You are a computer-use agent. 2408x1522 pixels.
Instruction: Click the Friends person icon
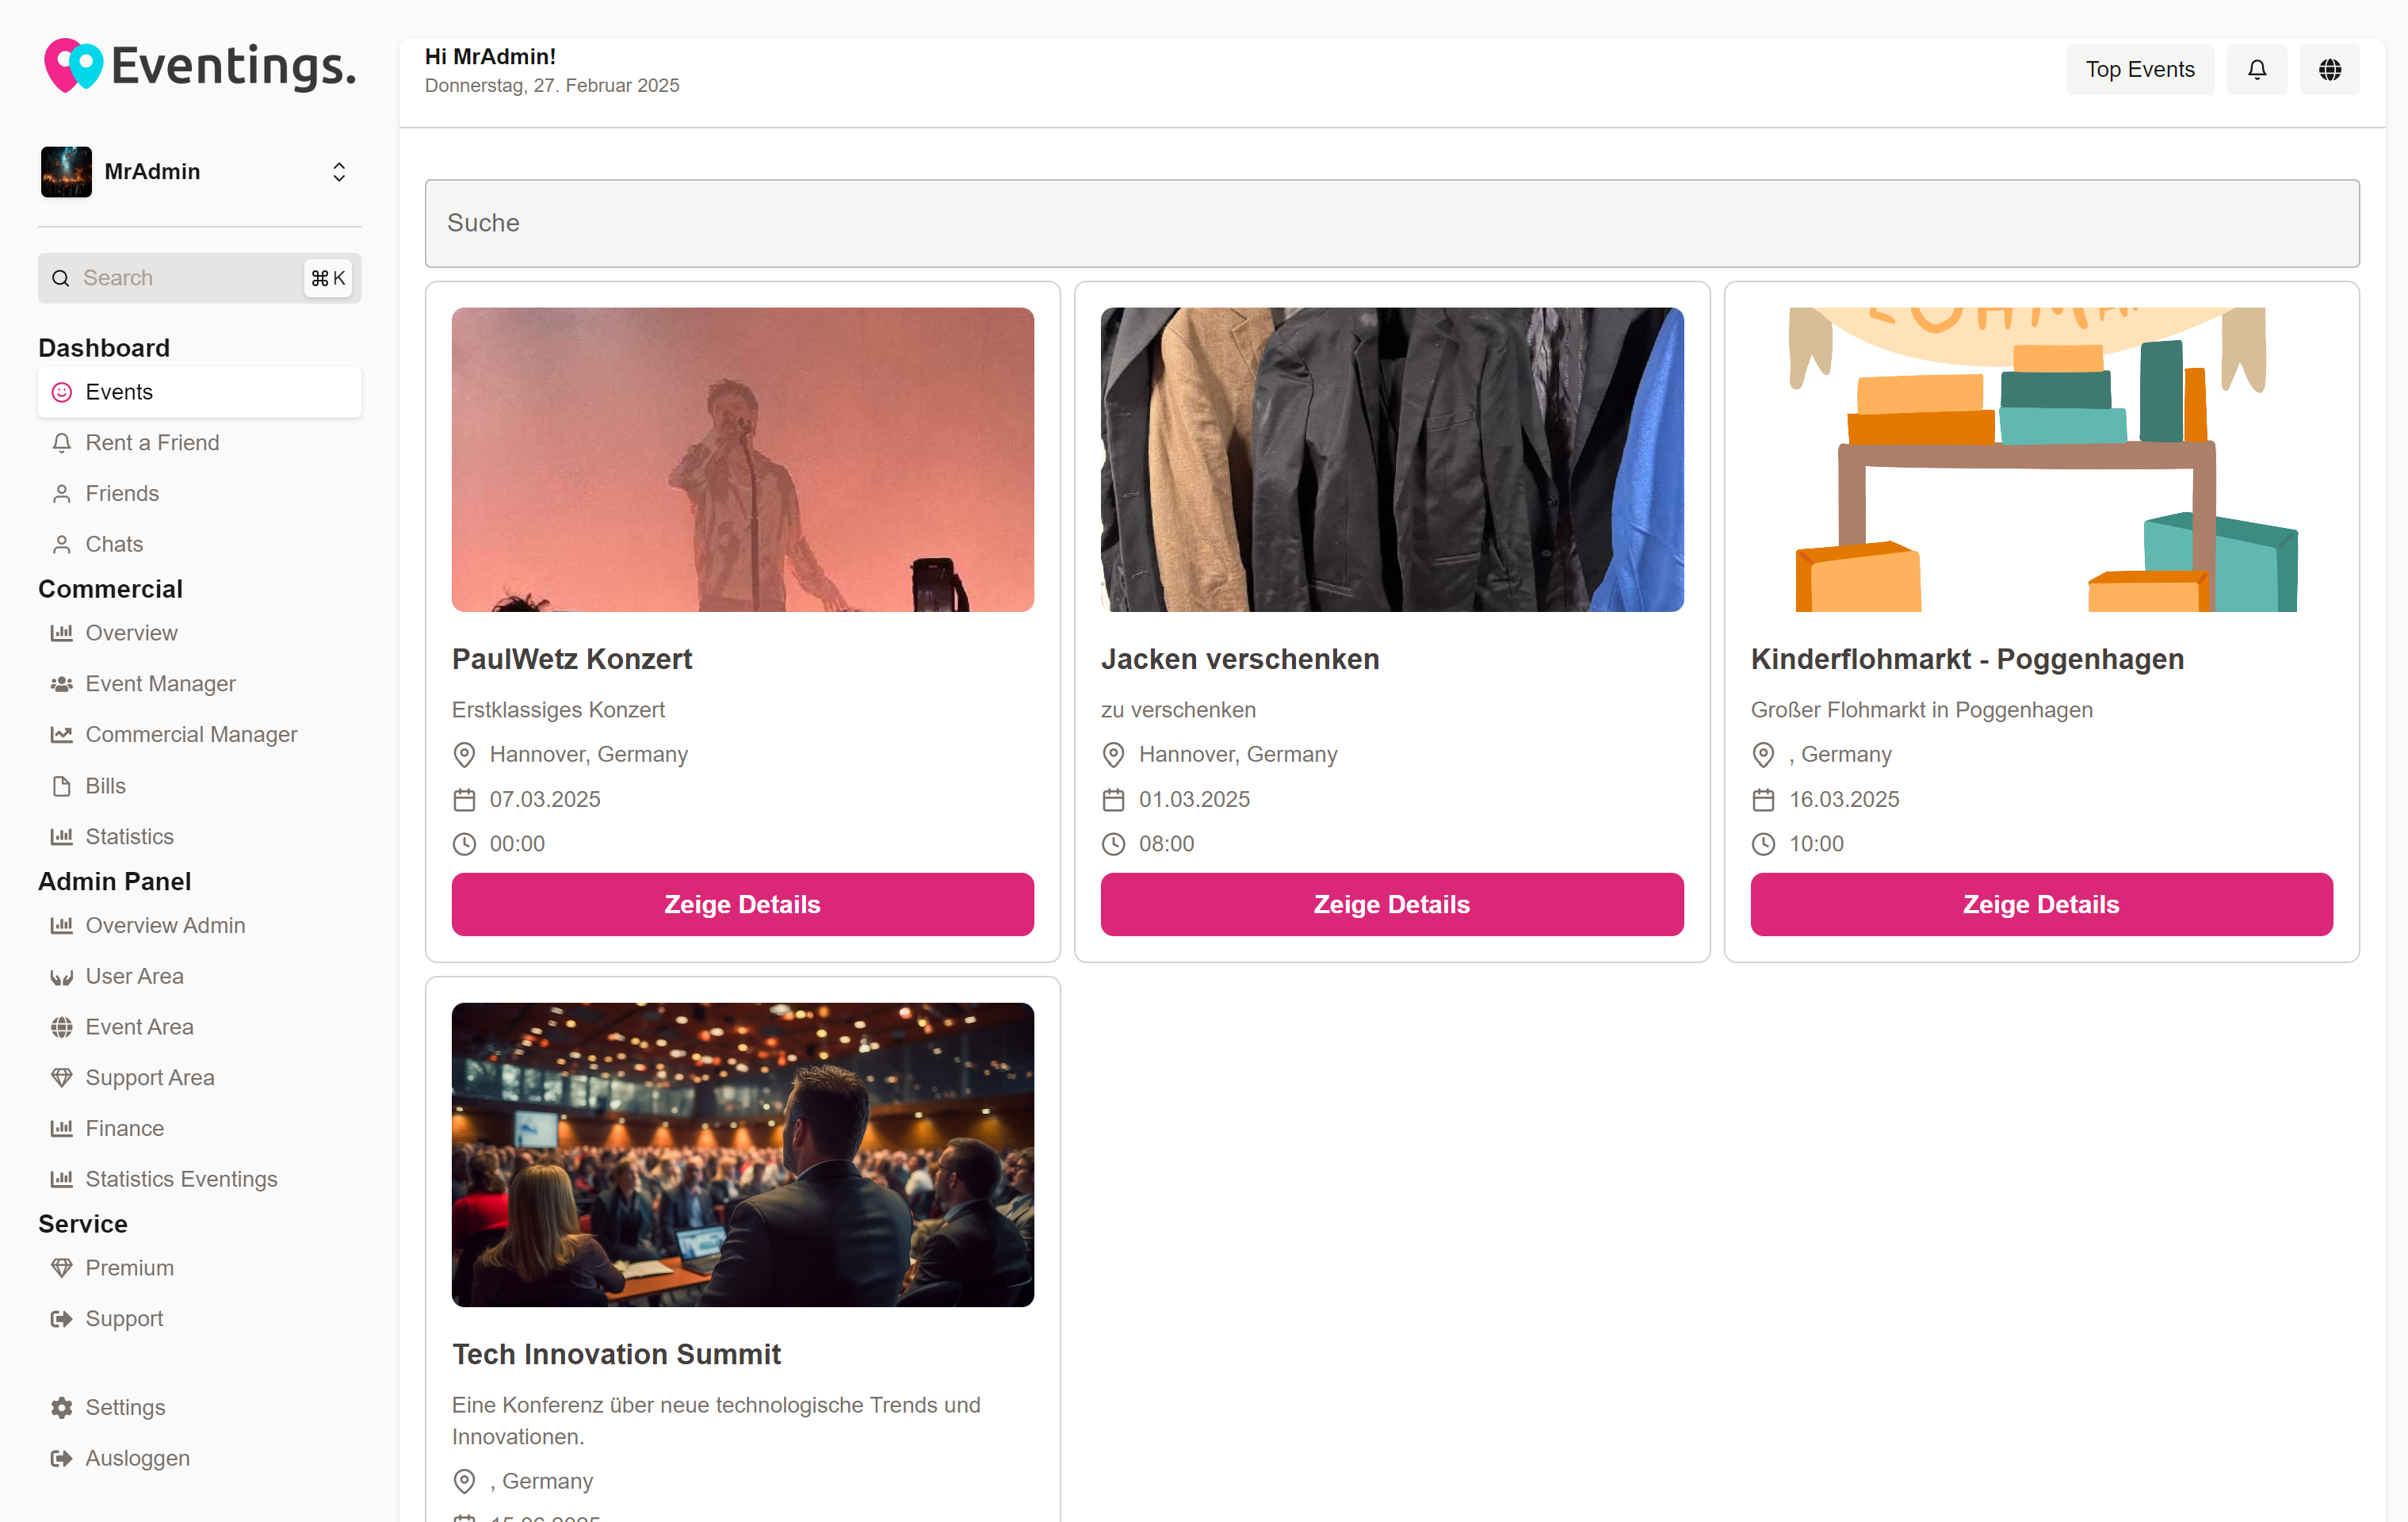click(x=62, y=493)
